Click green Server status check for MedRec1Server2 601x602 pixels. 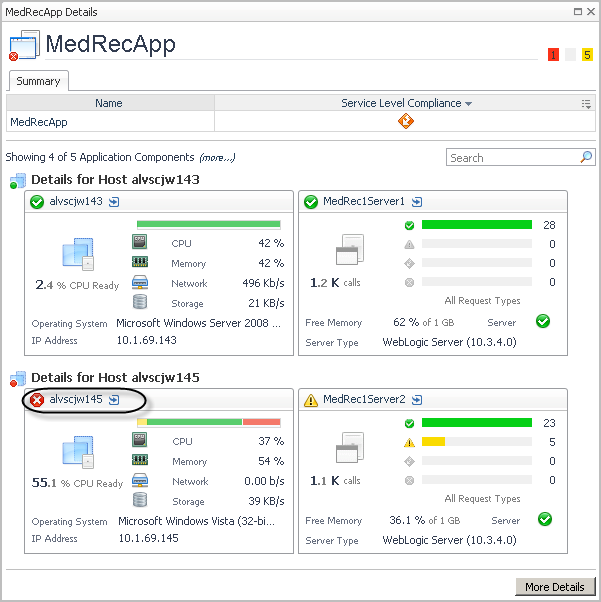545,519
